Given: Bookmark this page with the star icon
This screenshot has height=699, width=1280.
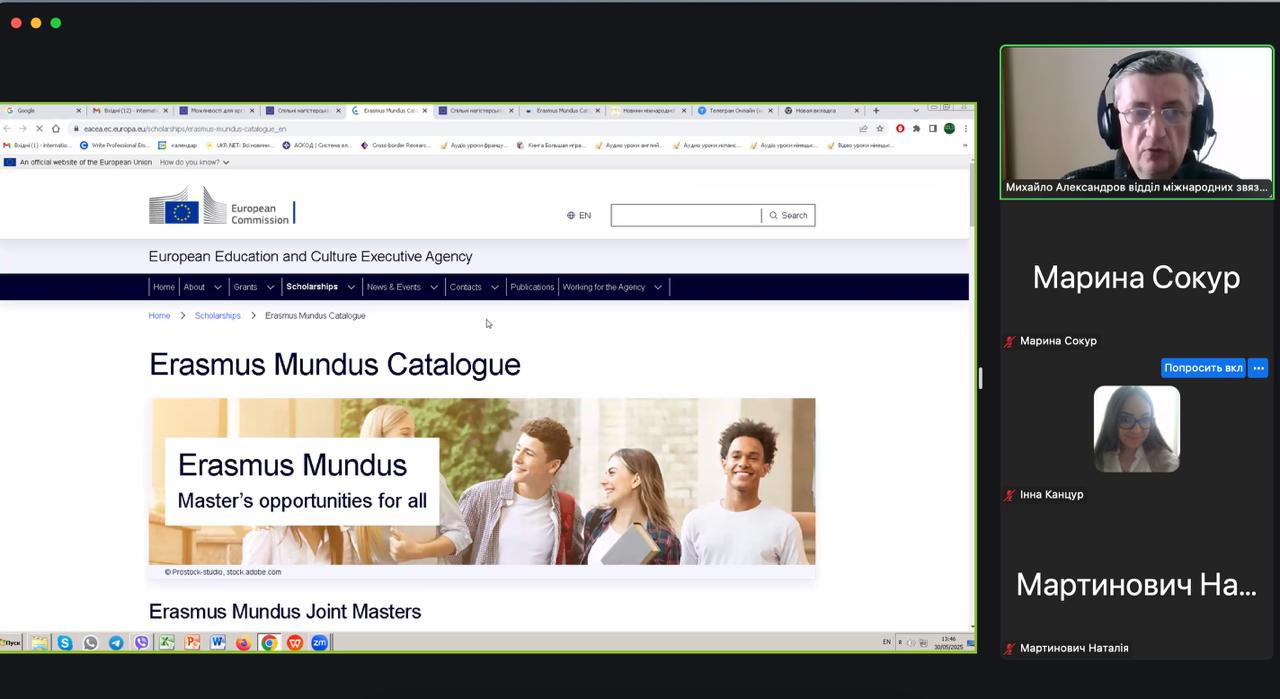Looking at the screenshot, I should 880,128.
